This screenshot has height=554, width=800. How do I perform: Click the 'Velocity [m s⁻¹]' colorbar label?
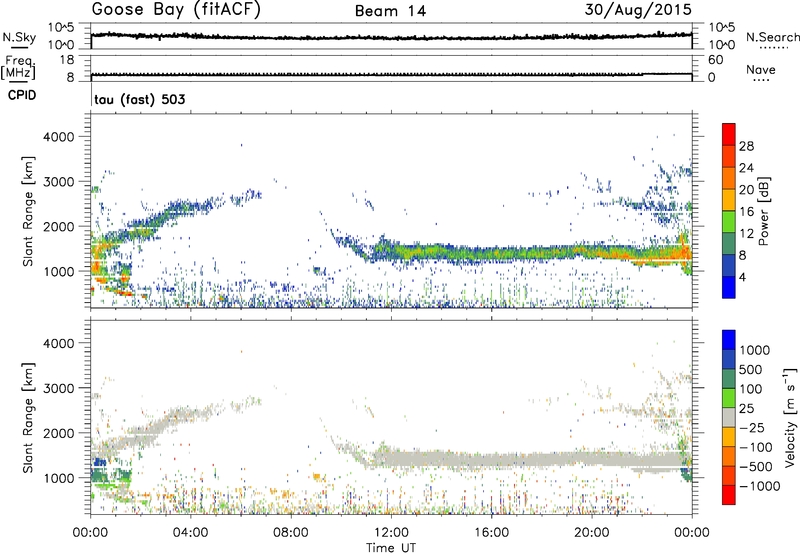click(790, 417)
